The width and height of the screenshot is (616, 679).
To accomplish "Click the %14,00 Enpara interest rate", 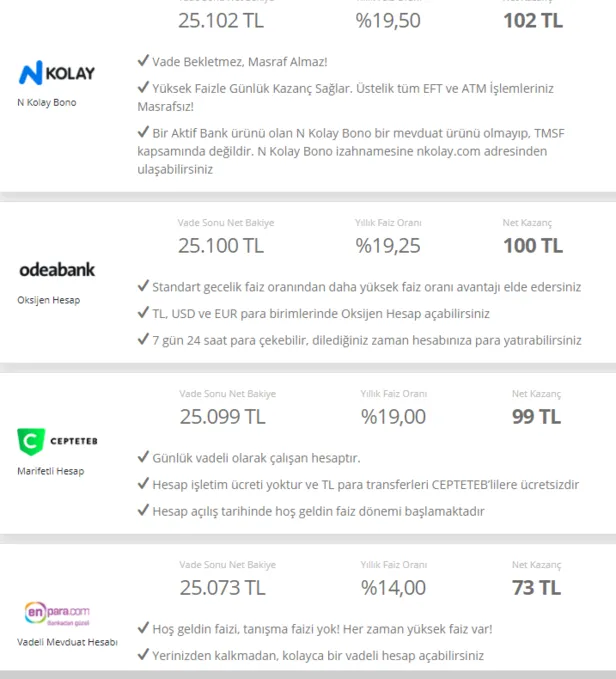I will (x=393, y=587).
